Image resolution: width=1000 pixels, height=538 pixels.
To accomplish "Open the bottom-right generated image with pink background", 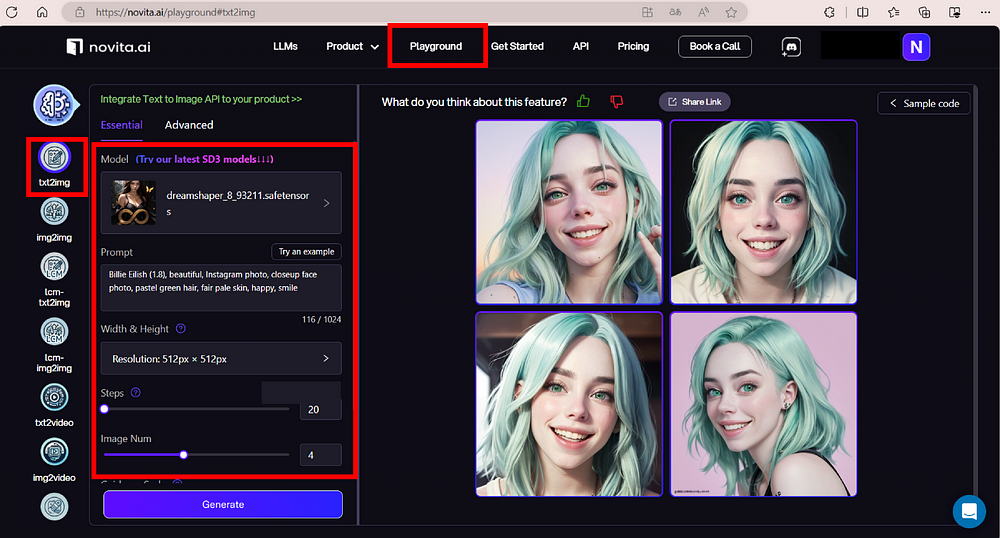I will coord(763,404).
